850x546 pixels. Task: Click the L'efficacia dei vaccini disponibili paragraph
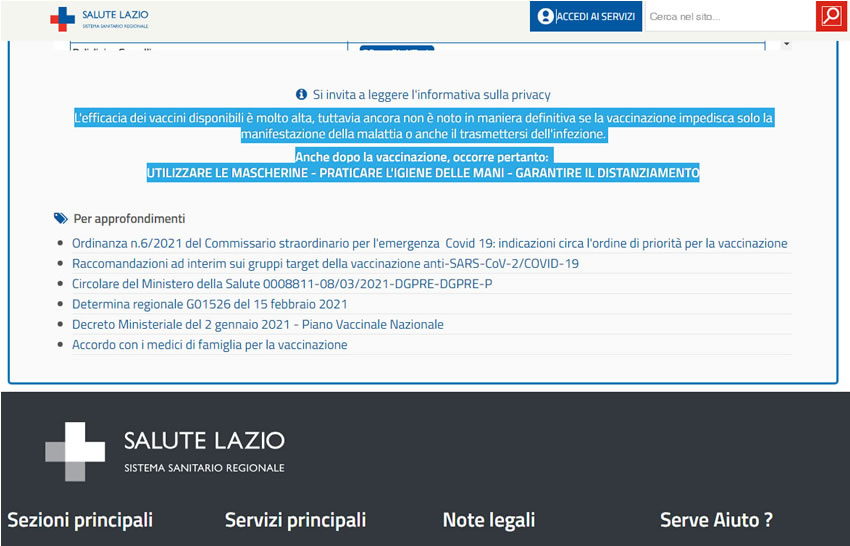tap(423, 126)
